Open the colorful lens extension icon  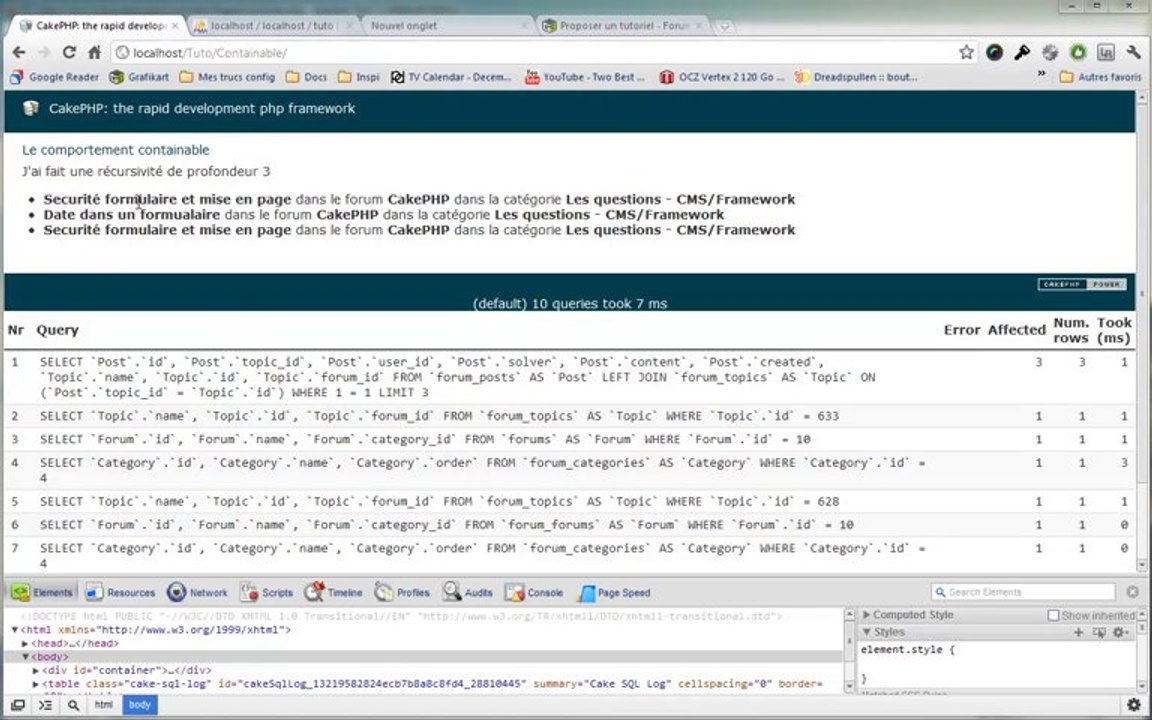[994, 52]
